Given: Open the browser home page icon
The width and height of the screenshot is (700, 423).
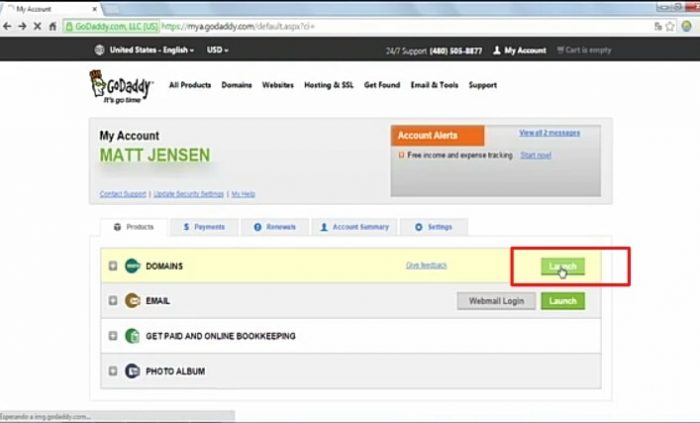Looking at the screenshot, I should (53, 27).
